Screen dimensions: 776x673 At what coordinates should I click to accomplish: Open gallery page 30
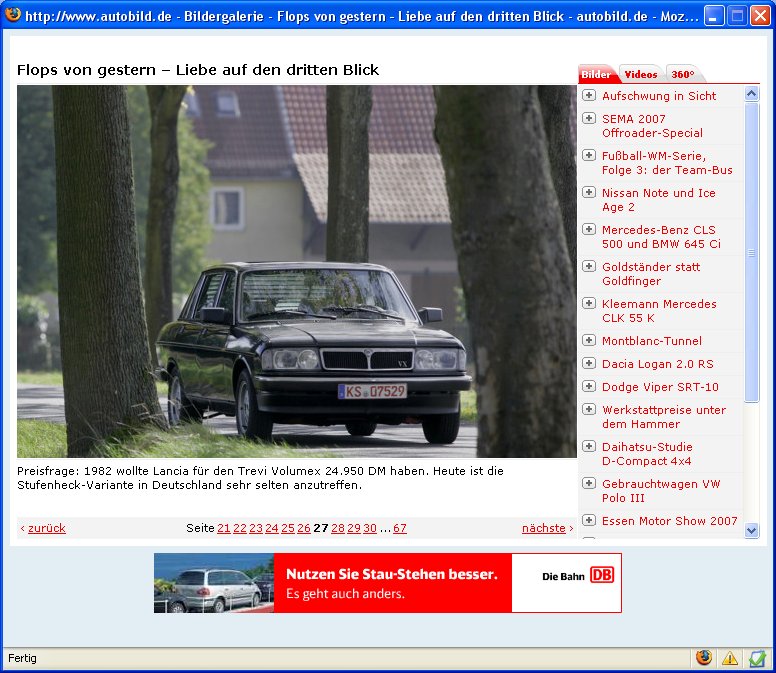click(370, 528)
